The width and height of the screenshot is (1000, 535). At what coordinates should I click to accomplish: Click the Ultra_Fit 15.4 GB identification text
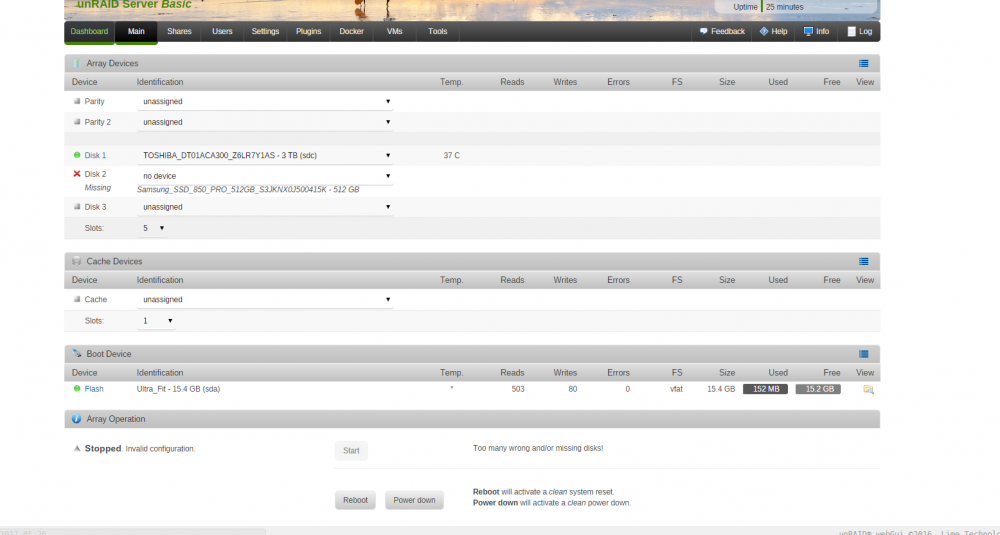point(179,389)
